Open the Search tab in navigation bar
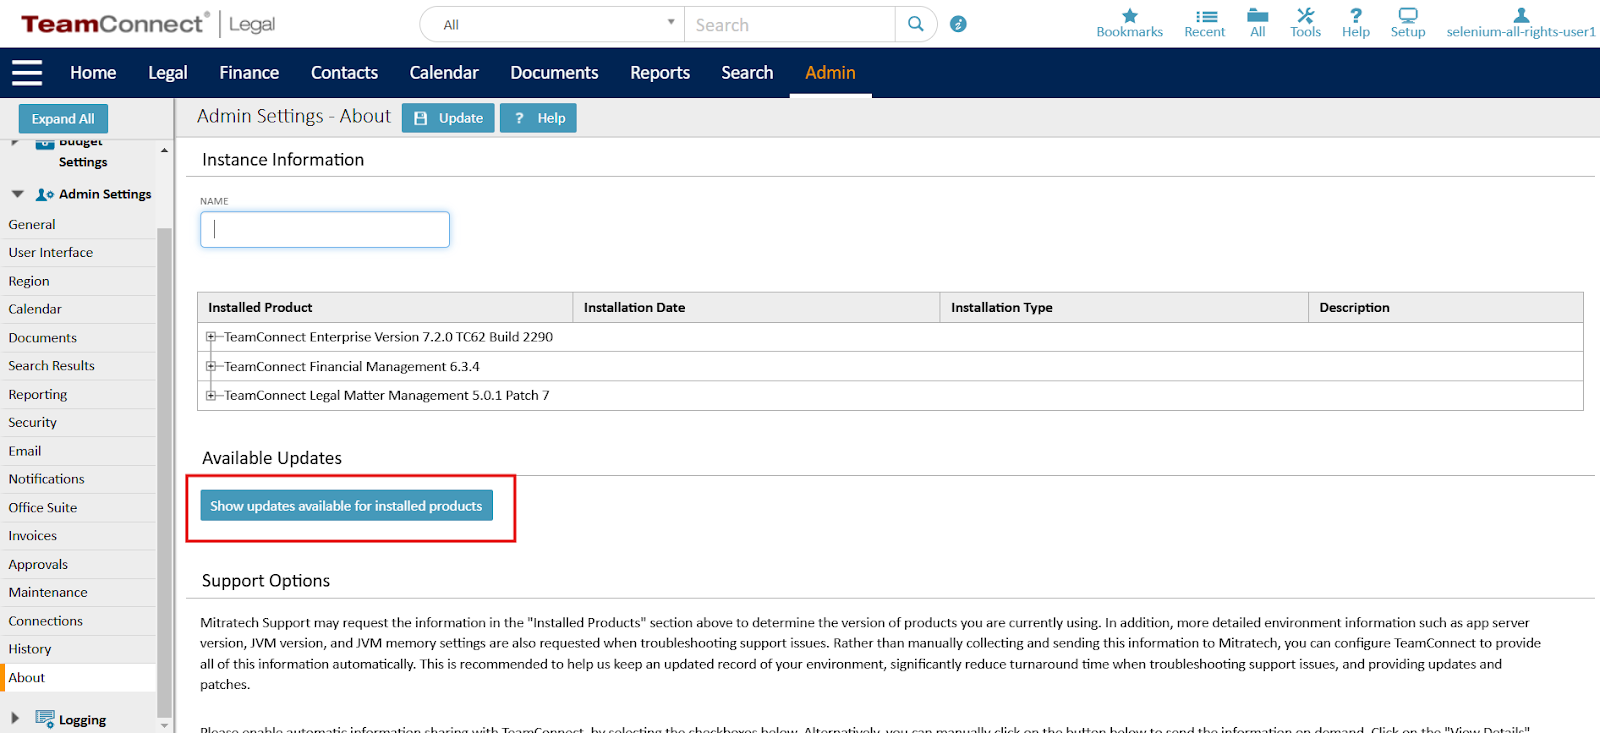 point(747,73)
